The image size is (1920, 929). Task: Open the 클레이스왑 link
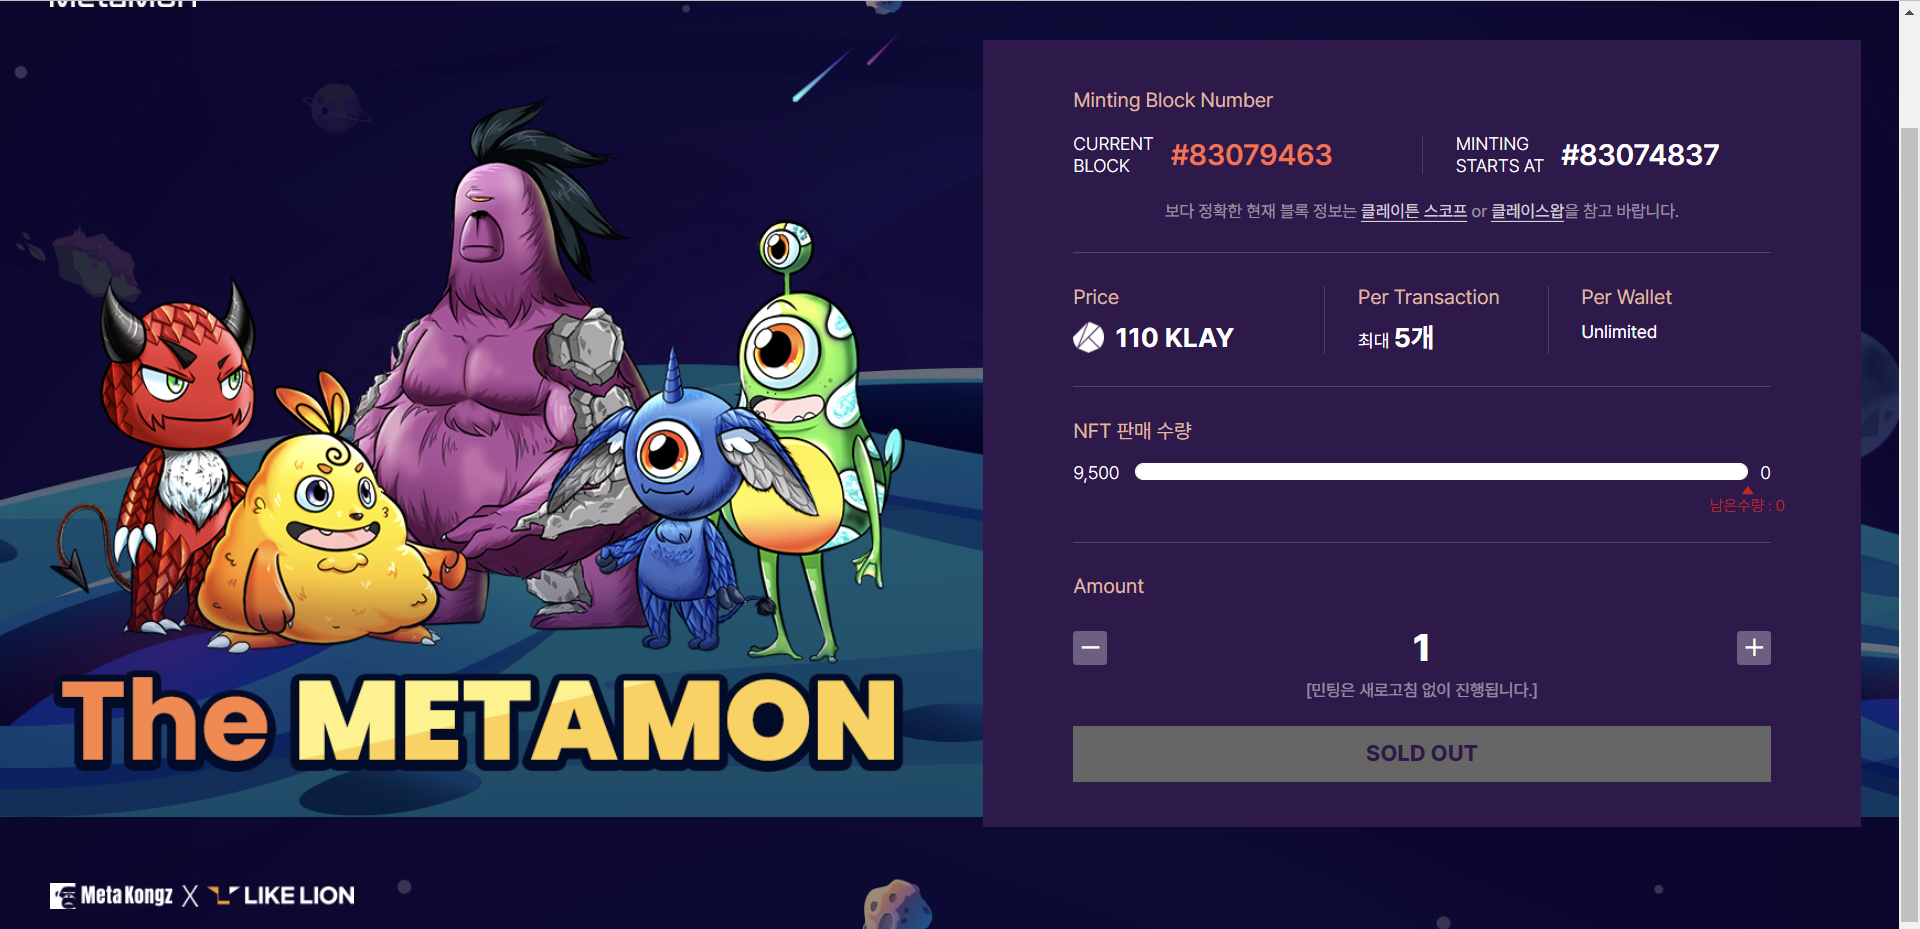click(1527, 211)
